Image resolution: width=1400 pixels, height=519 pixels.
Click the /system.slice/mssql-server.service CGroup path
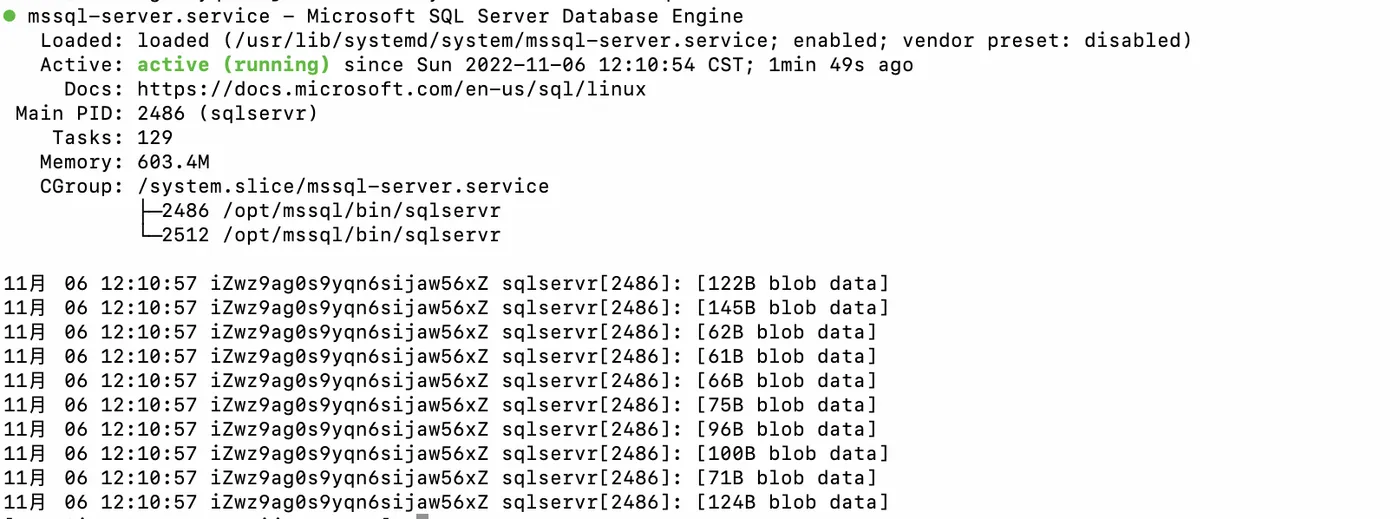(x=343, y=186)
